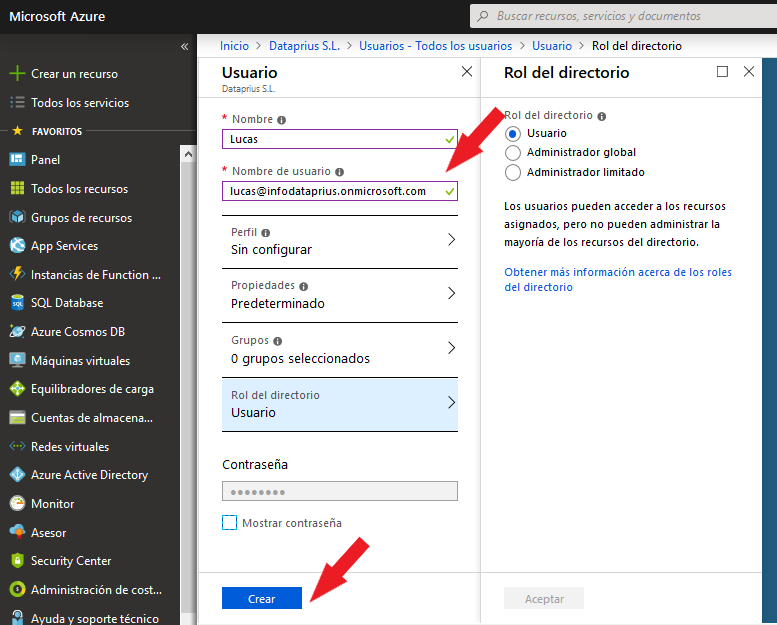Click the Instancias de Function lightning icon
Image resolution: width=777 pixels, height=625 pixels.
(17, 274)
